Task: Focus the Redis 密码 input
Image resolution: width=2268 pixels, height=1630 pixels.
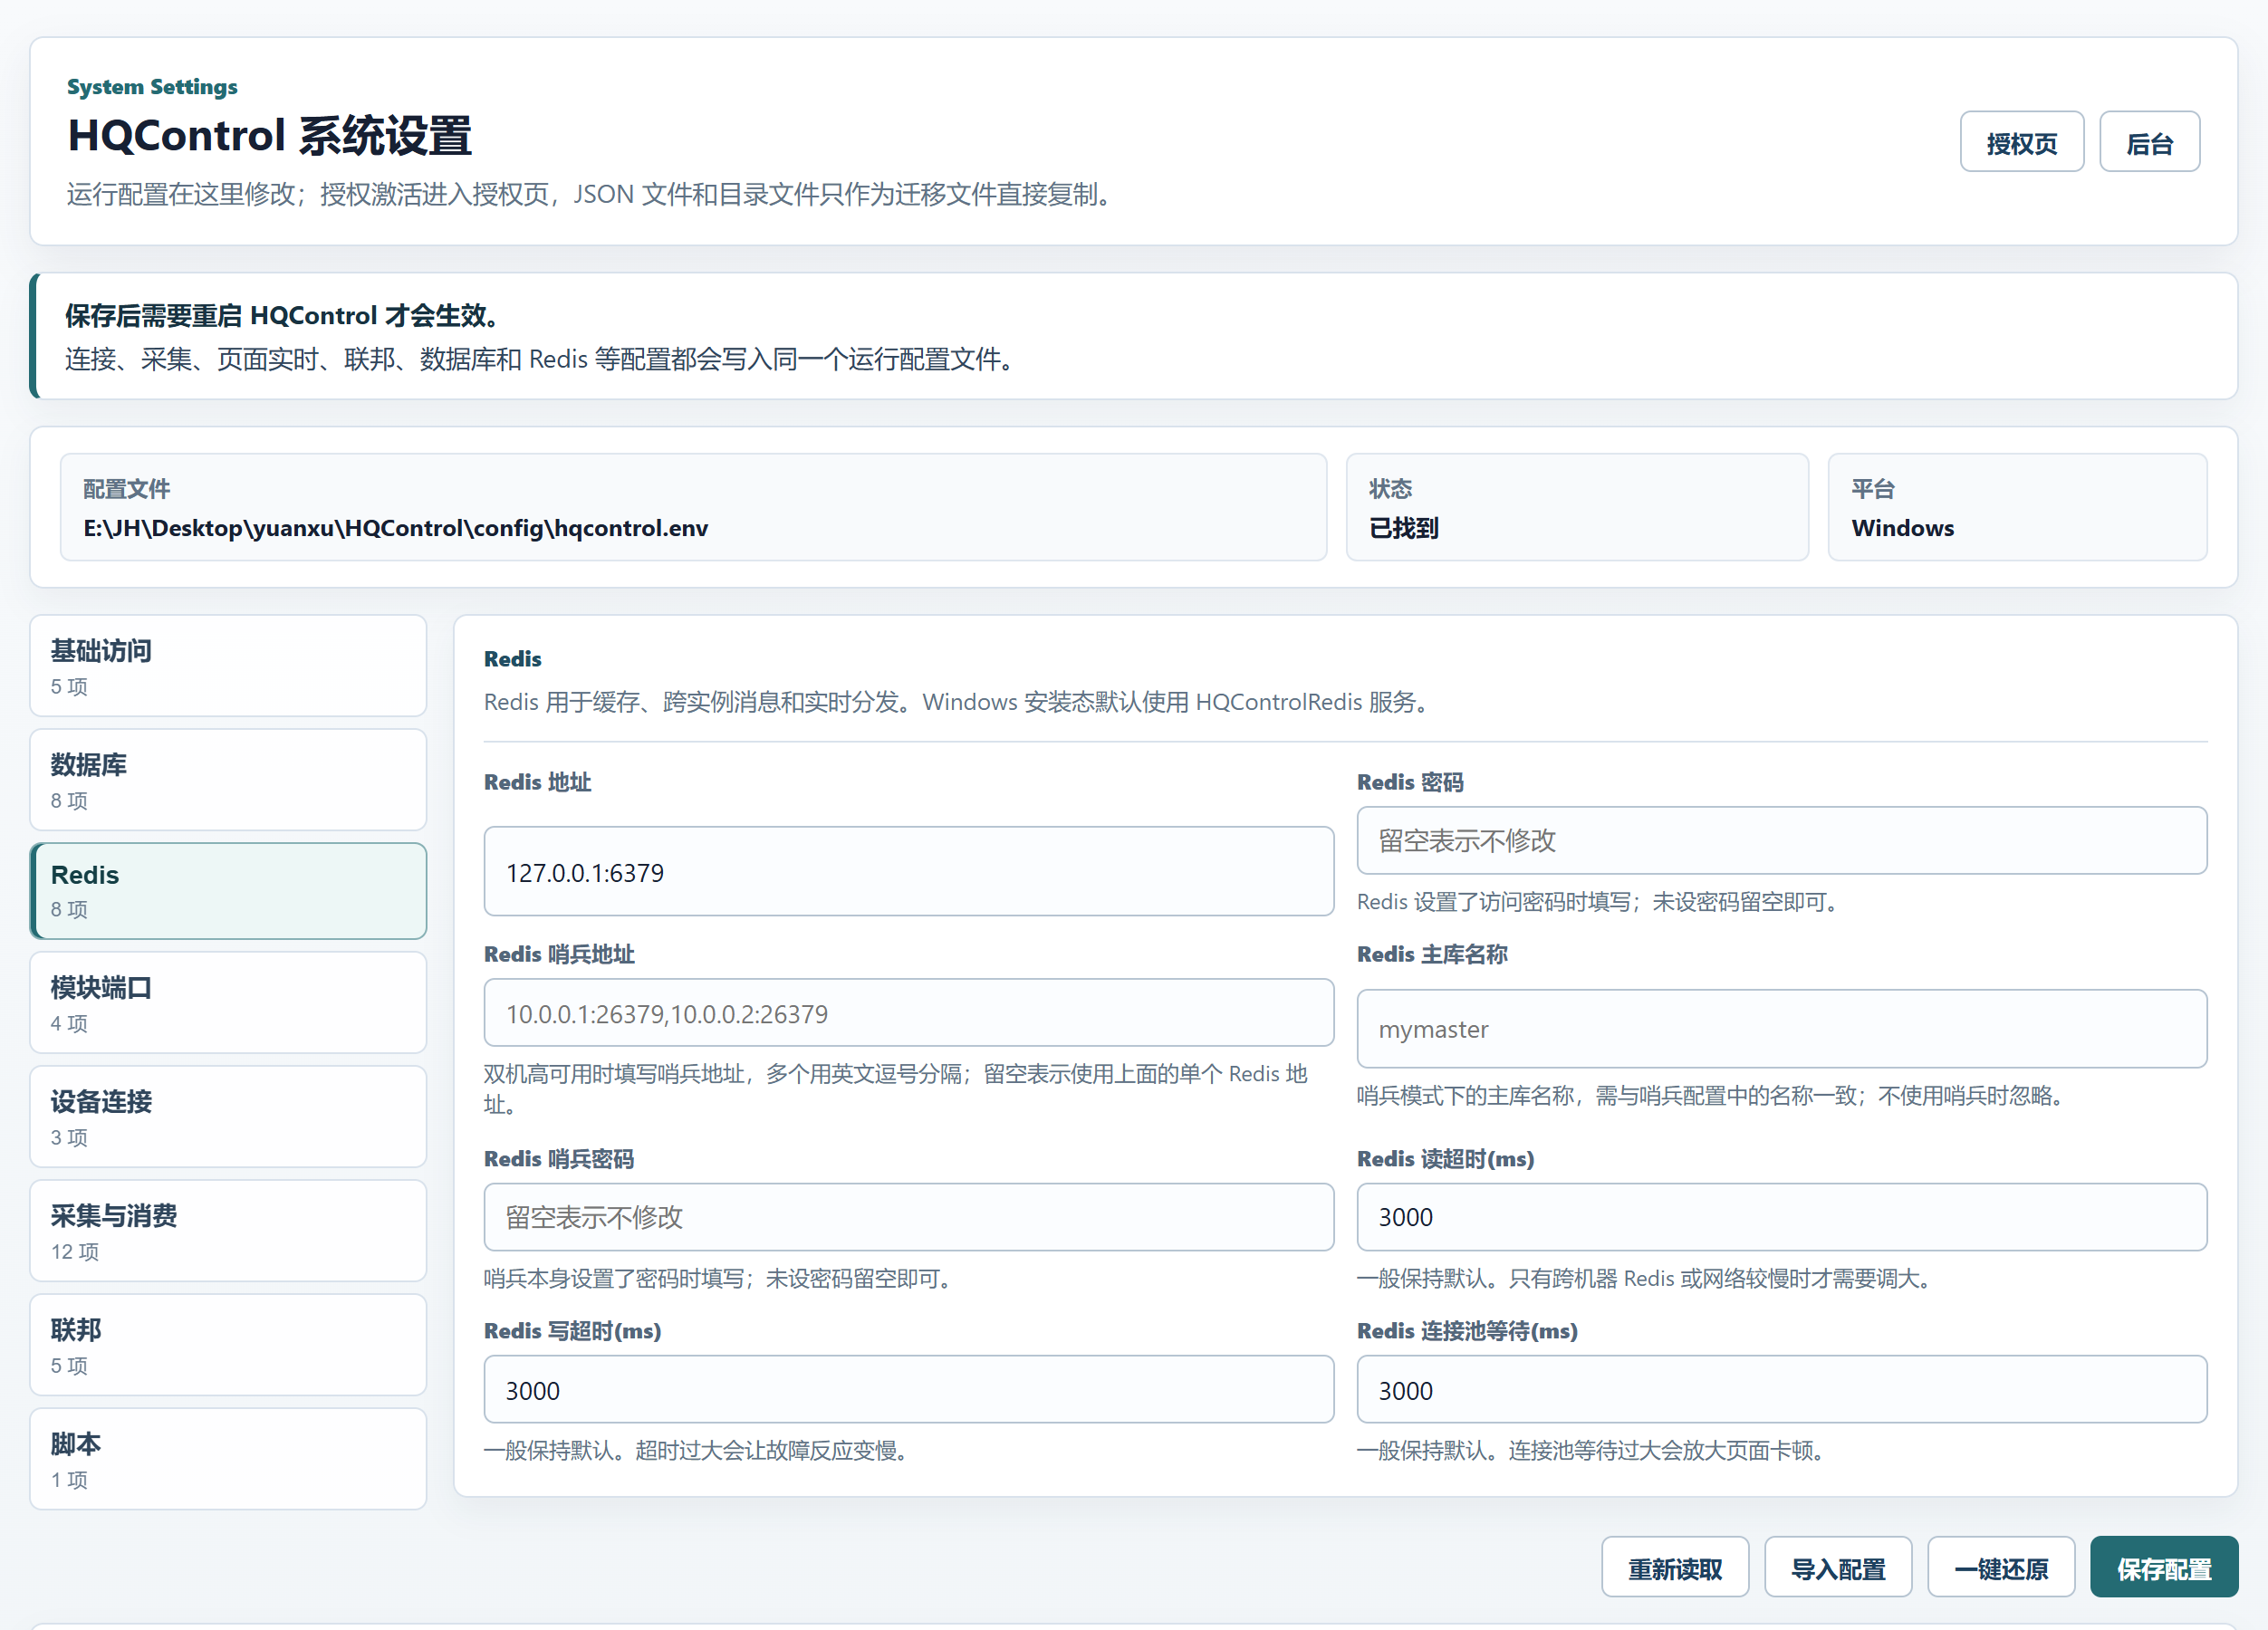Action: click(1781, 841)
